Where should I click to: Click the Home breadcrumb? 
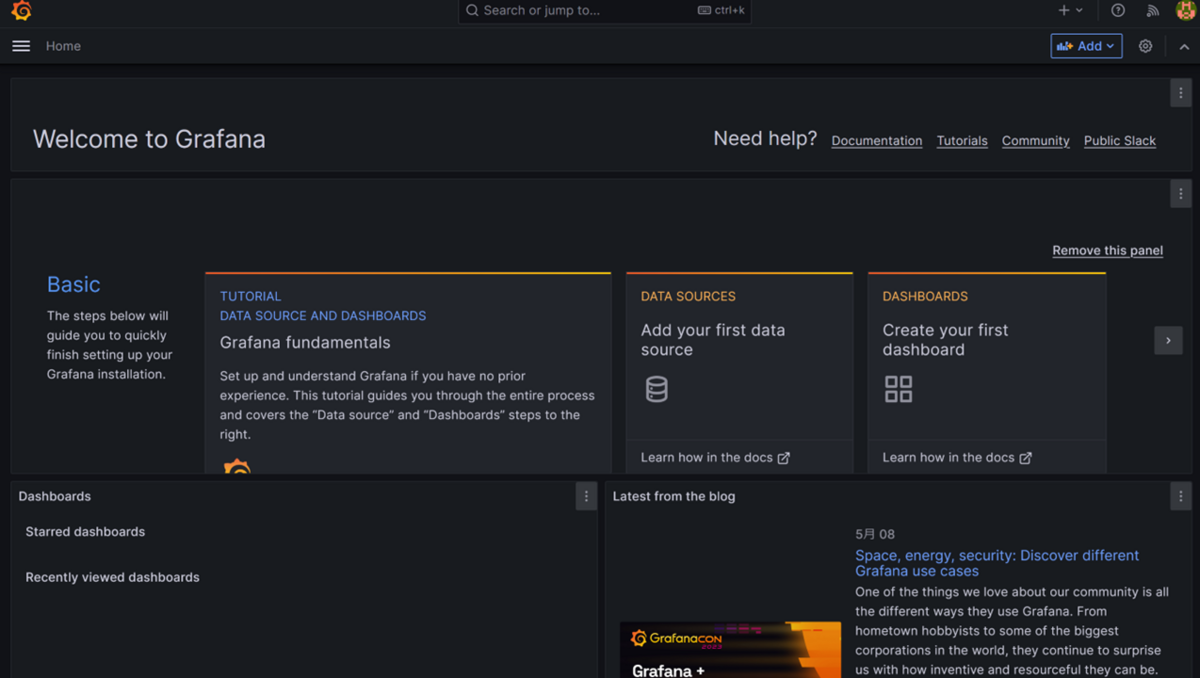[63, 46]
